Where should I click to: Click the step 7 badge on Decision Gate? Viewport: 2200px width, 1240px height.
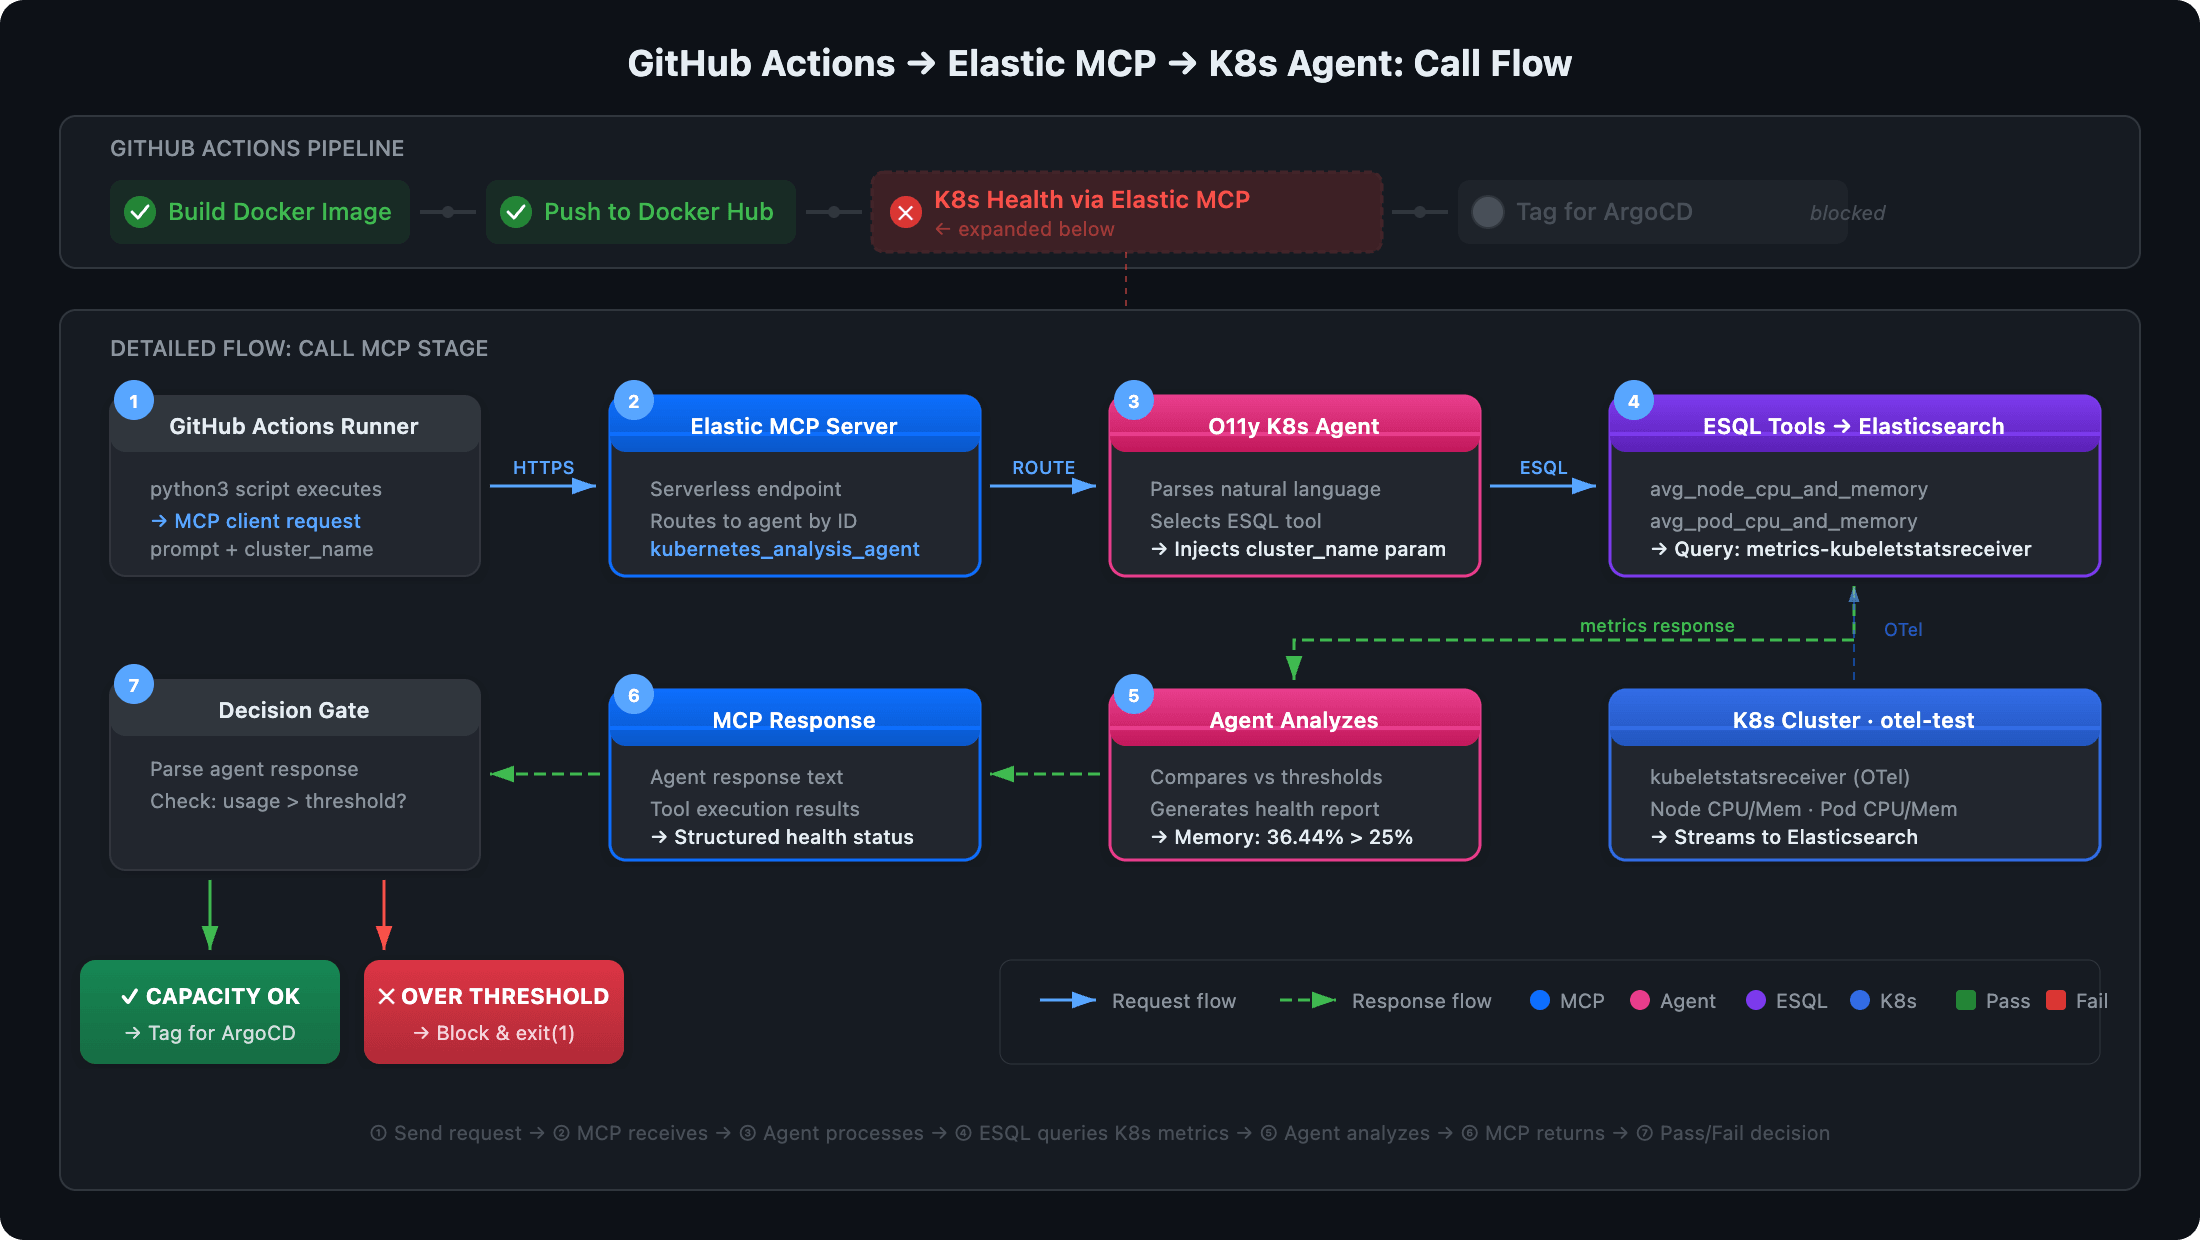click(132, 685)
